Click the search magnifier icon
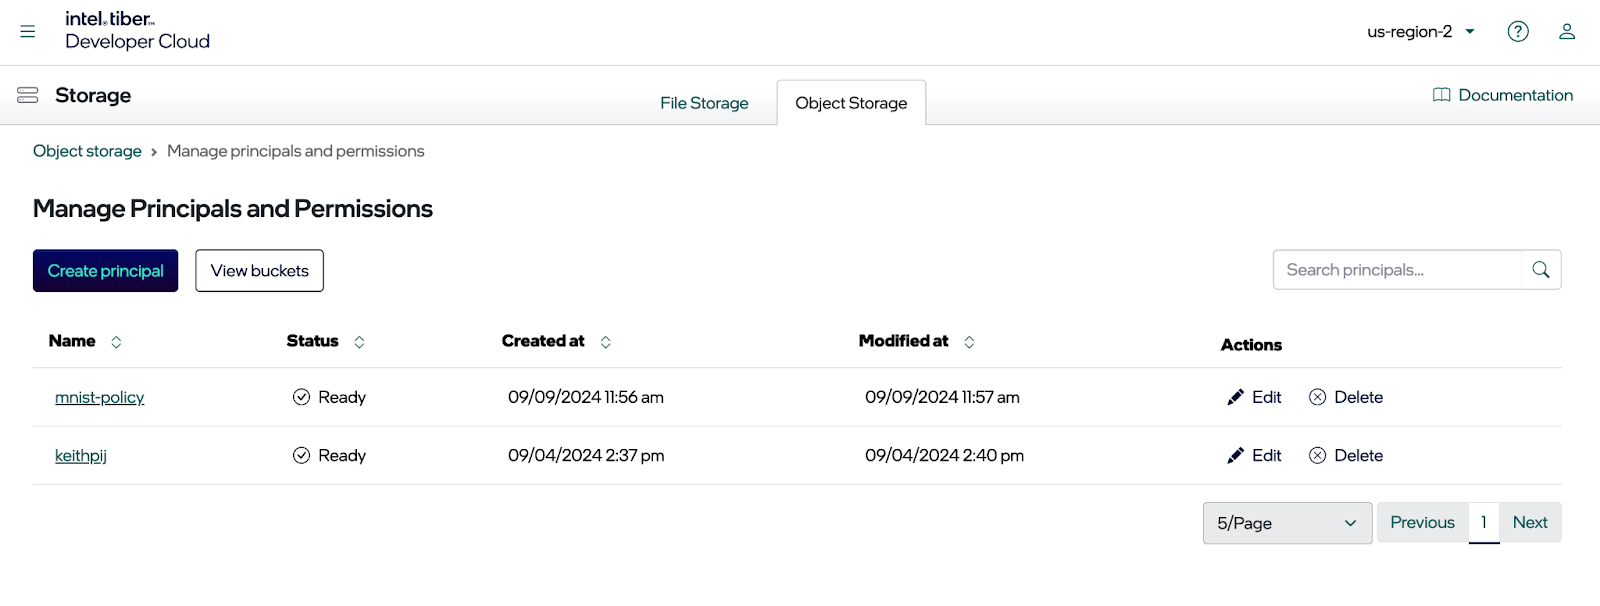The height and width of the screenshot is (606, 1600). coord(1540,270)
